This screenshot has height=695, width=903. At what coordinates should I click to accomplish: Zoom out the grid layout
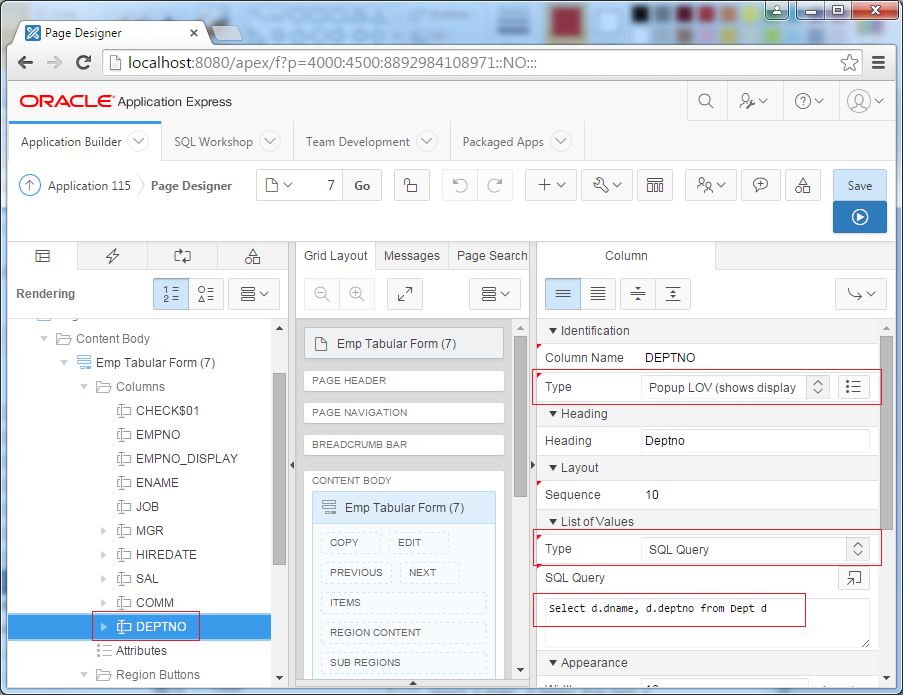coord(322,294)
